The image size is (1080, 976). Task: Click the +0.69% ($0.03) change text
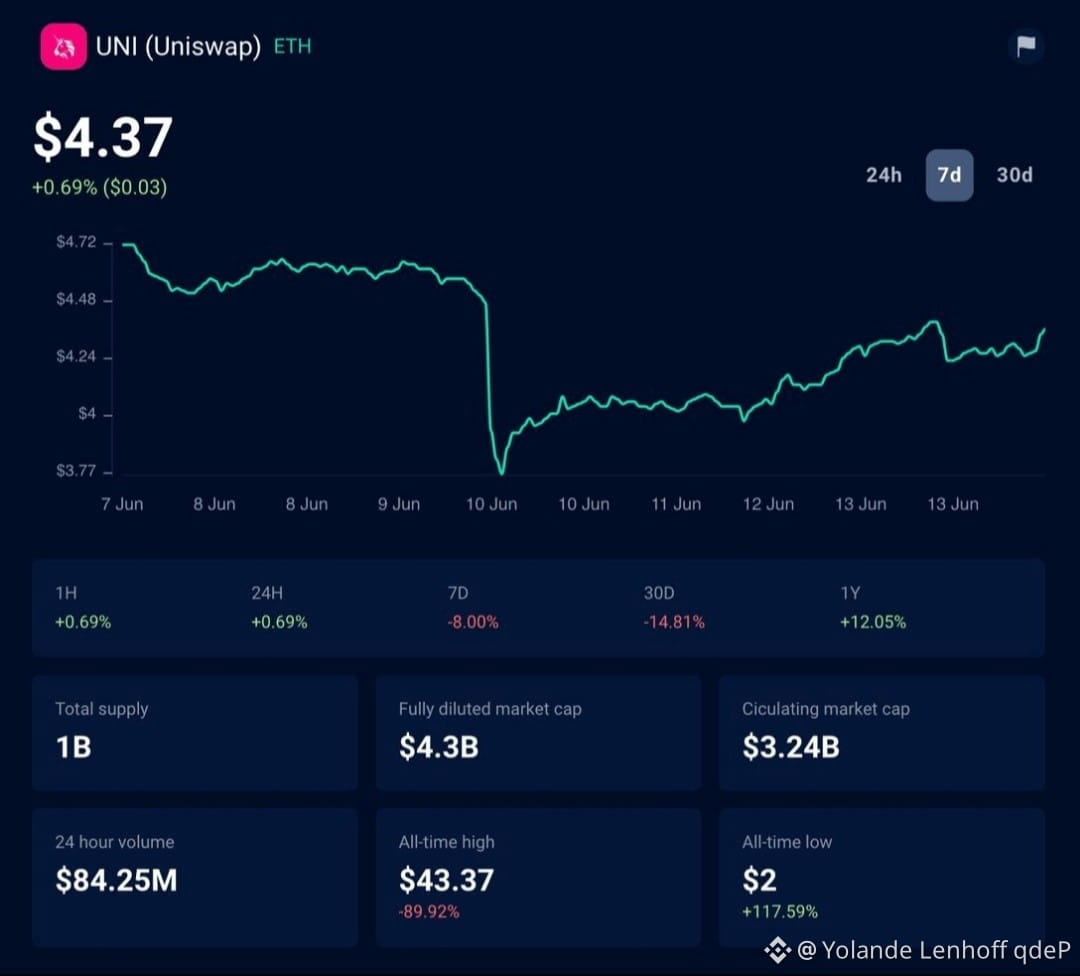pyautogui.click(x=100, y=187)
